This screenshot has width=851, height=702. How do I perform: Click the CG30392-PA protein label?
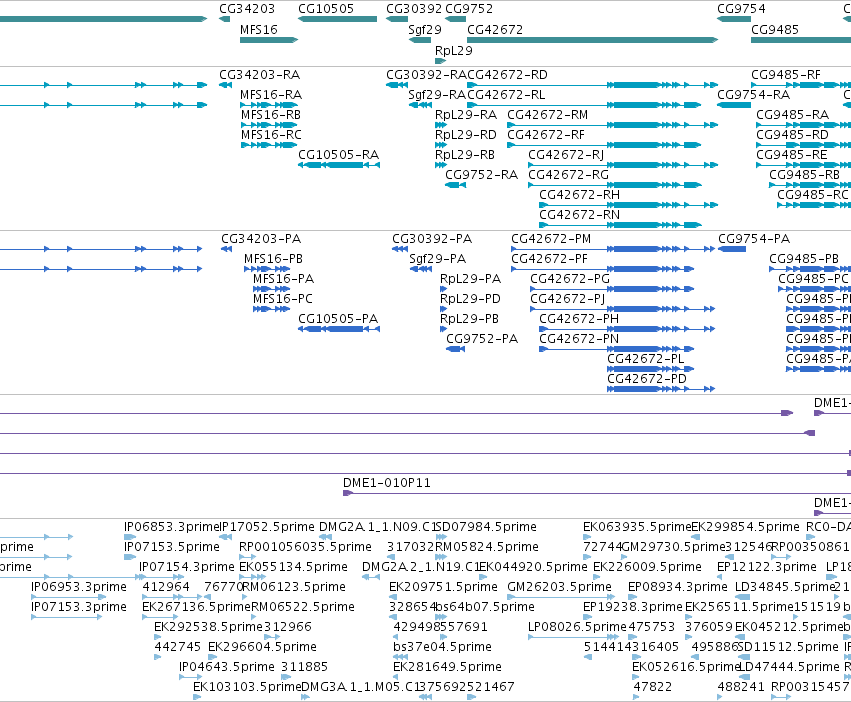tap(432, 238)
